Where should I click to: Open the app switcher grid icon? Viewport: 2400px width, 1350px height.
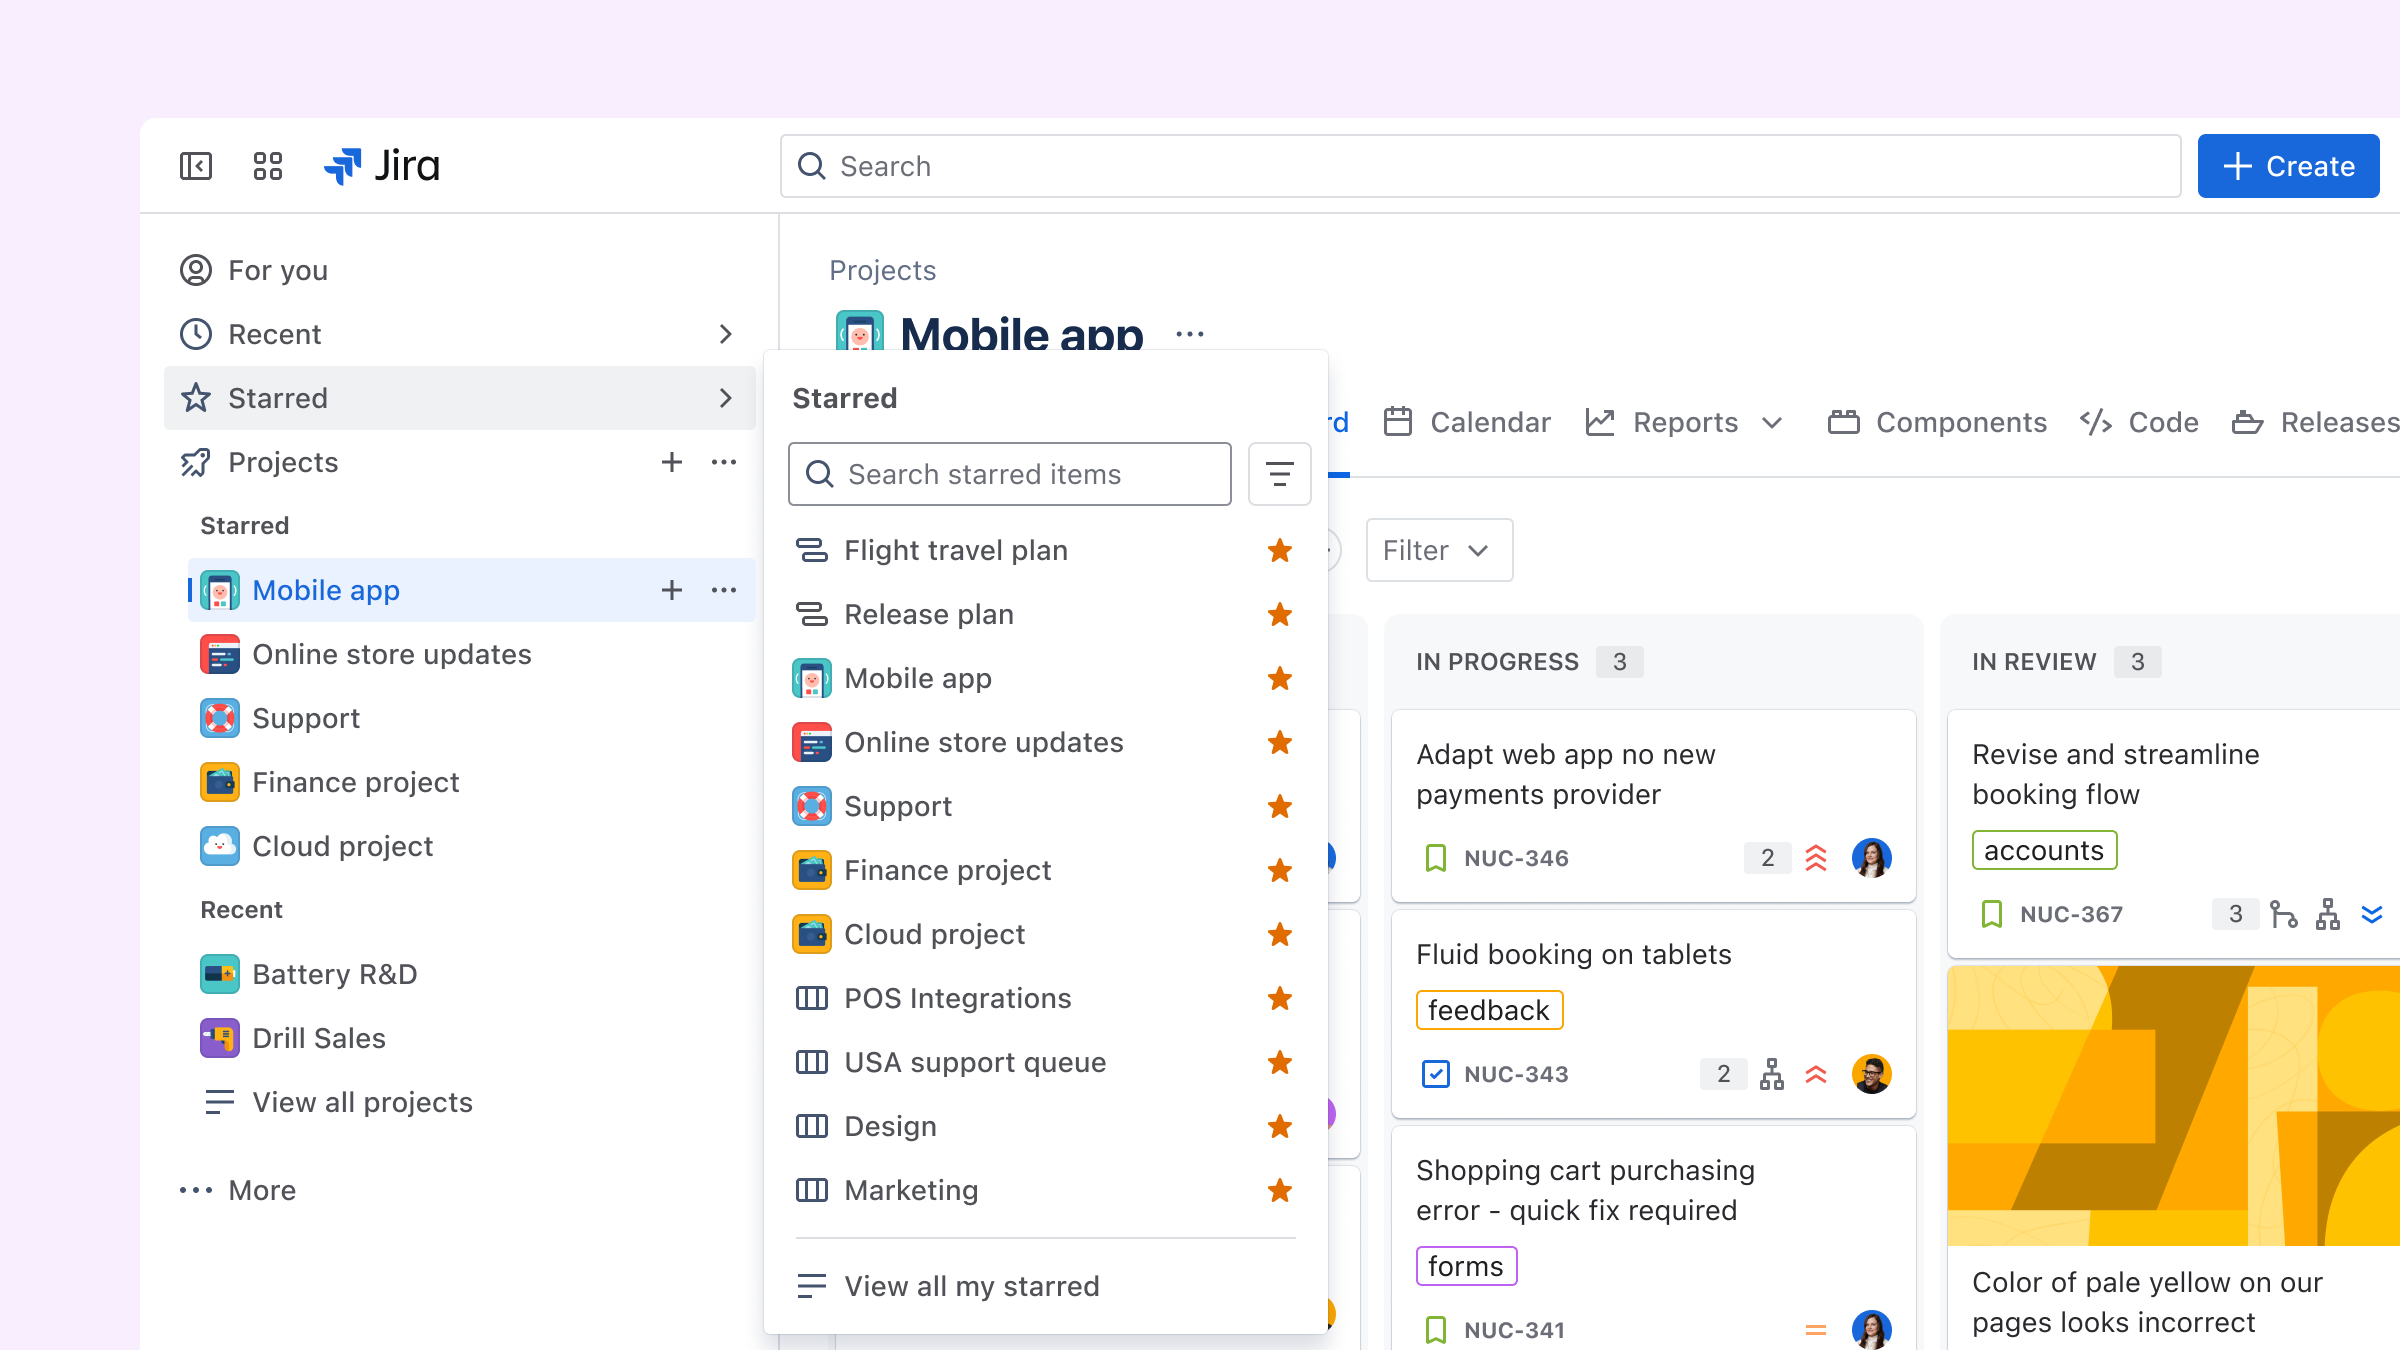click(x=267, y=166)
